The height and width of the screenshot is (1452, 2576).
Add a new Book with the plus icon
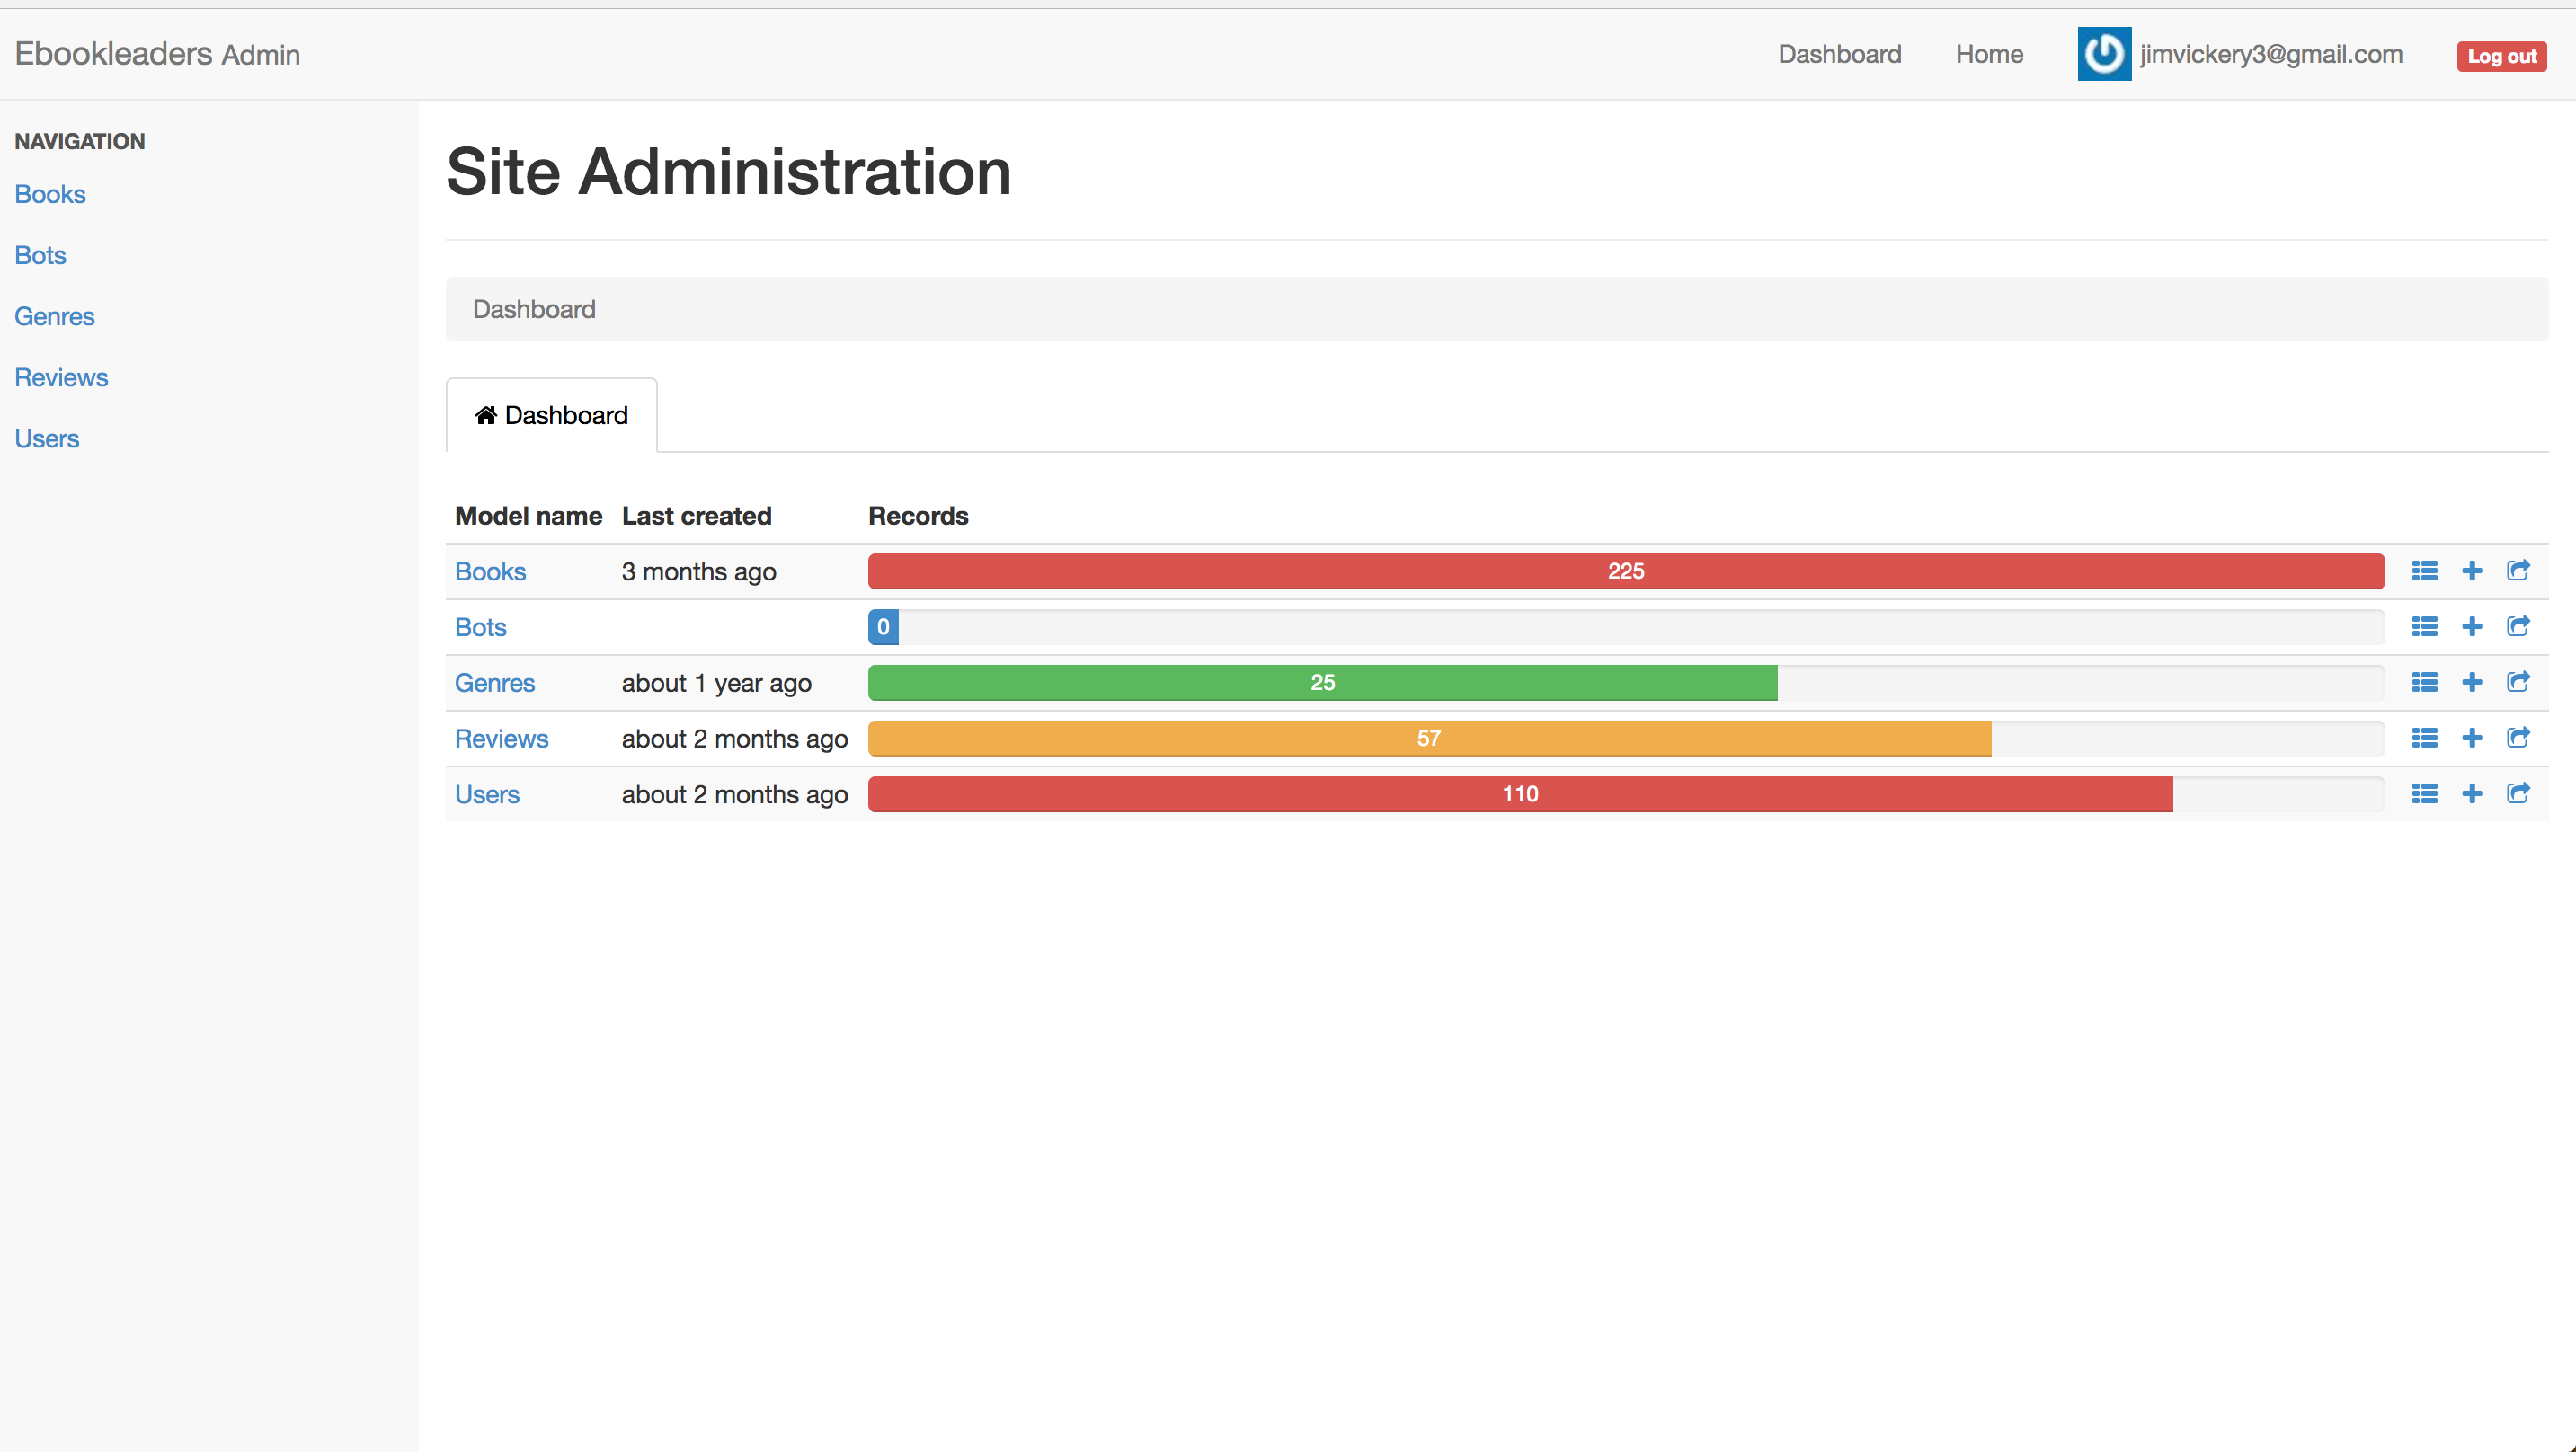pyautogui.click(x=2472, y=571)
